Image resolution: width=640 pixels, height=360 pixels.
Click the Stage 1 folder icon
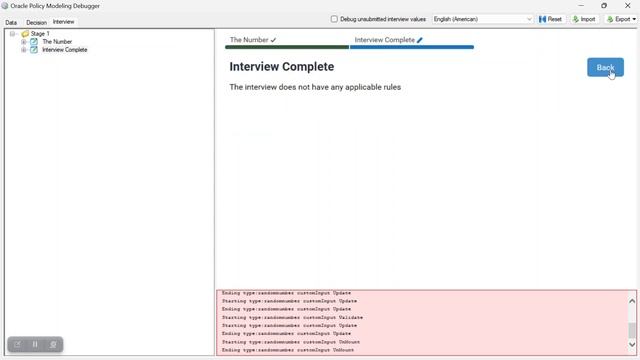coord(25,33)
